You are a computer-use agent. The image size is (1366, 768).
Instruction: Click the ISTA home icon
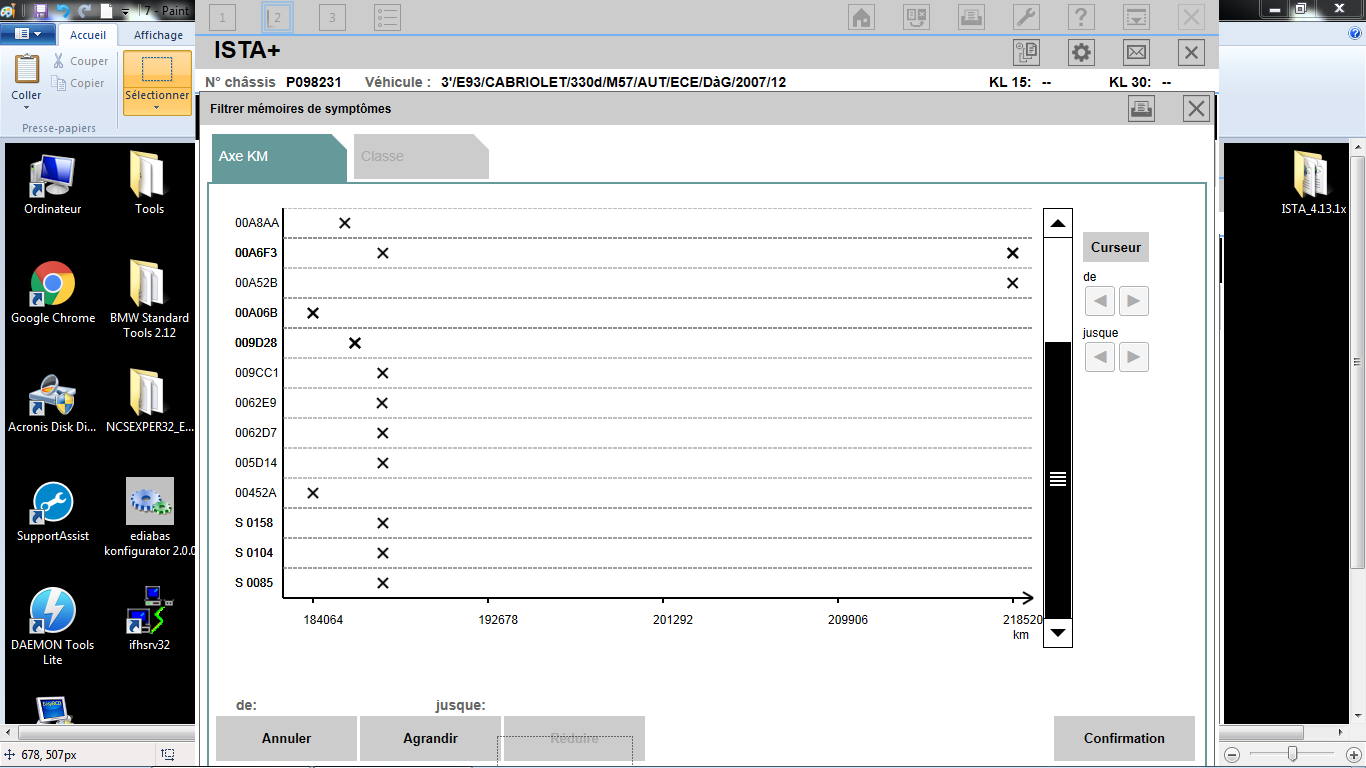861,17
